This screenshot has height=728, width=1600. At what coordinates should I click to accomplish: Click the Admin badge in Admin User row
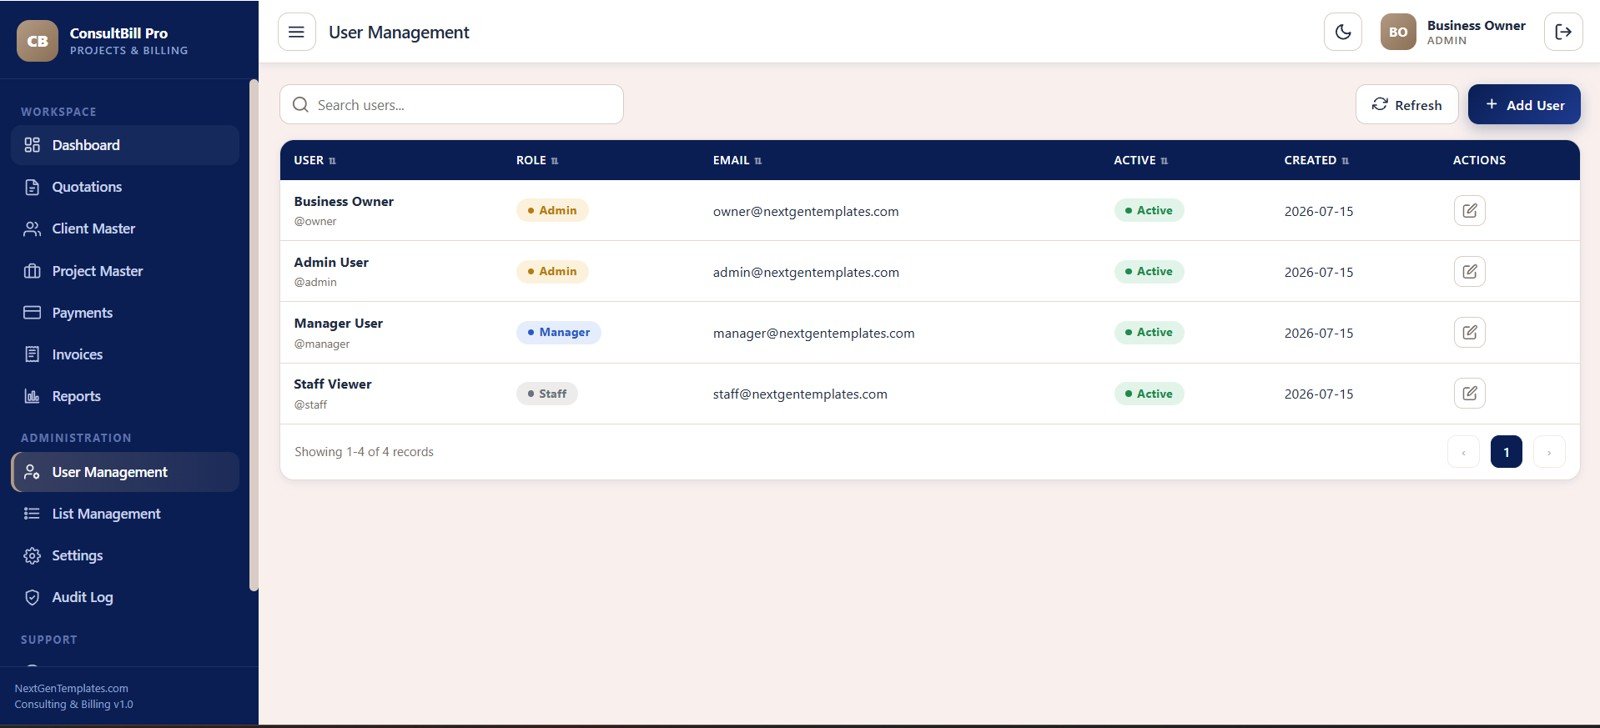tap(552, 271)
